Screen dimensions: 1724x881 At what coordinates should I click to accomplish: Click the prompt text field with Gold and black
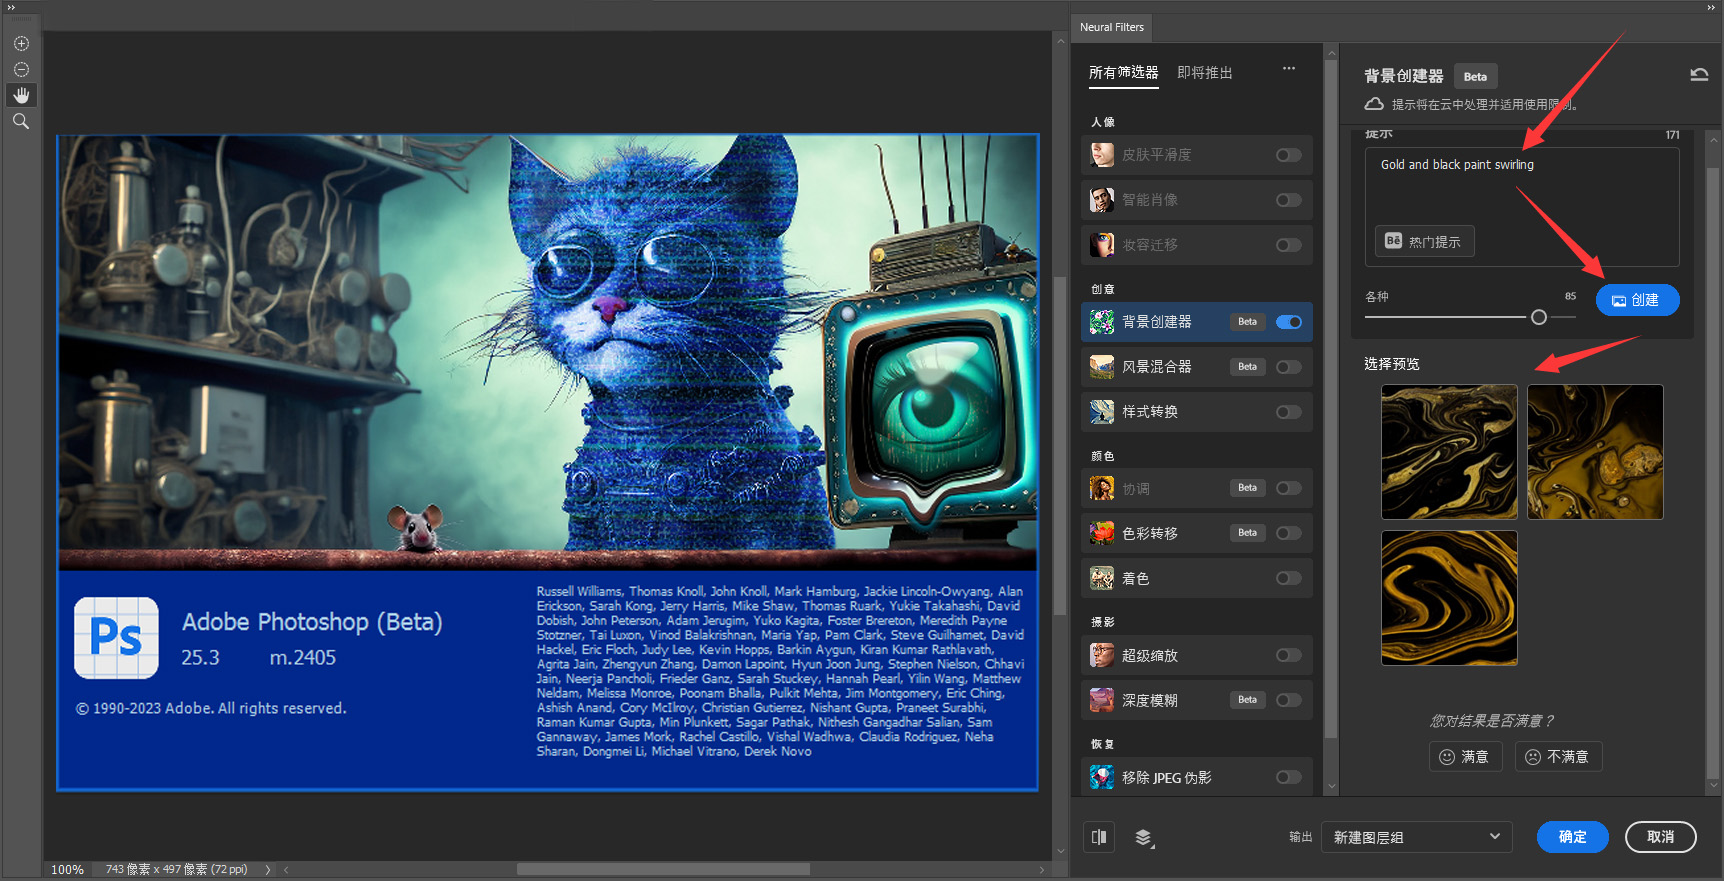[1521, 206]
